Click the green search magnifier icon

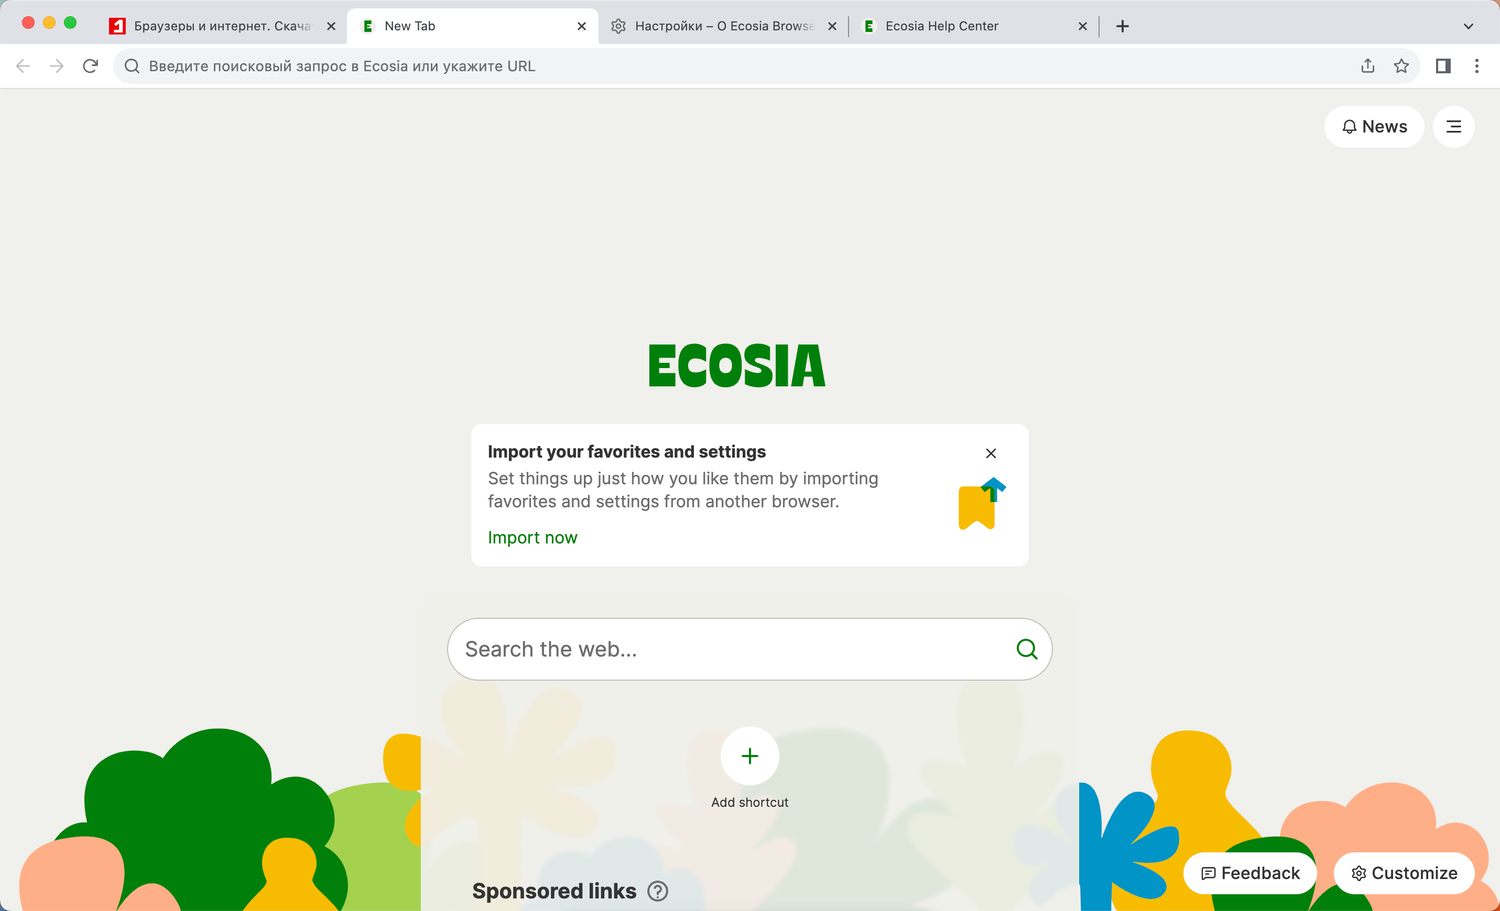[x=1026, y=649]
